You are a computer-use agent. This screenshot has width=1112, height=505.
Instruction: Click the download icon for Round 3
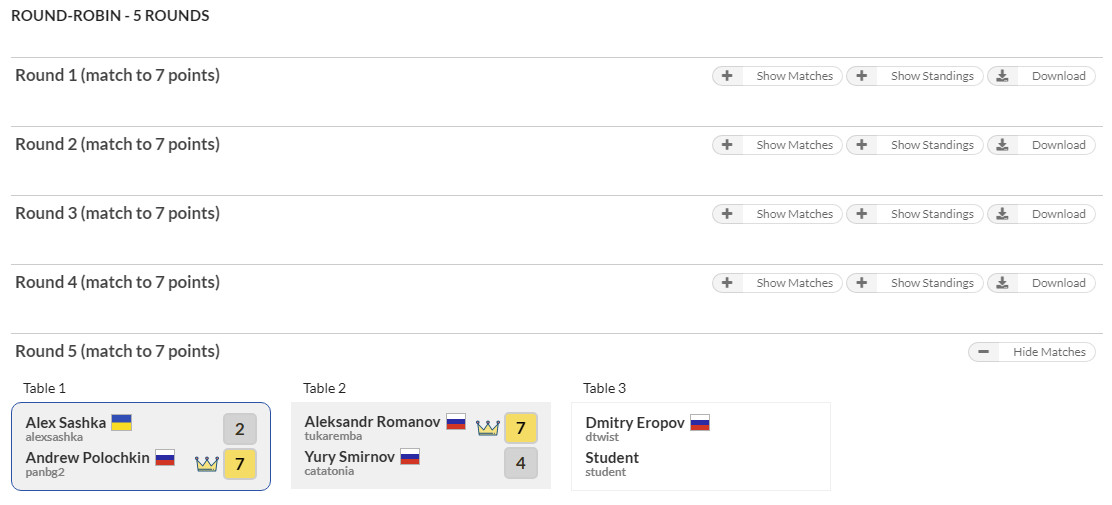point(1002,214)
